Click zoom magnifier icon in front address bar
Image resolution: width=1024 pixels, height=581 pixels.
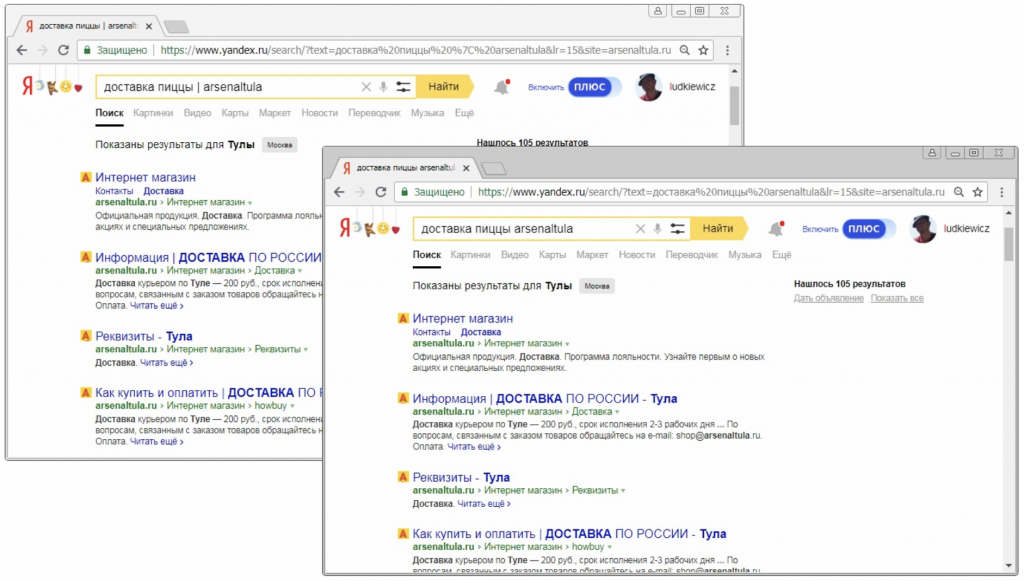coord(959,192)
